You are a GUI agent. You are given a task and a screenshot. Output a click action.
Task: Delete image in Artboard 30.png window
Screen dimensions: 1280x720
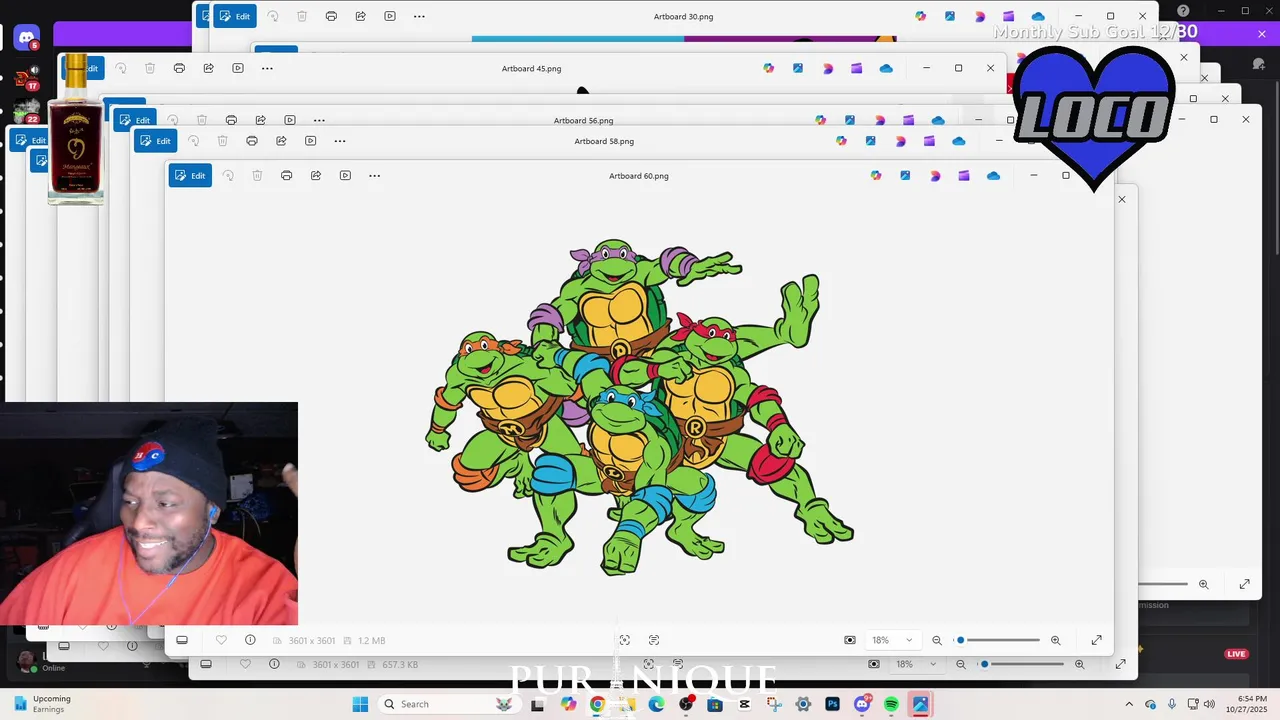pos(302,16)
